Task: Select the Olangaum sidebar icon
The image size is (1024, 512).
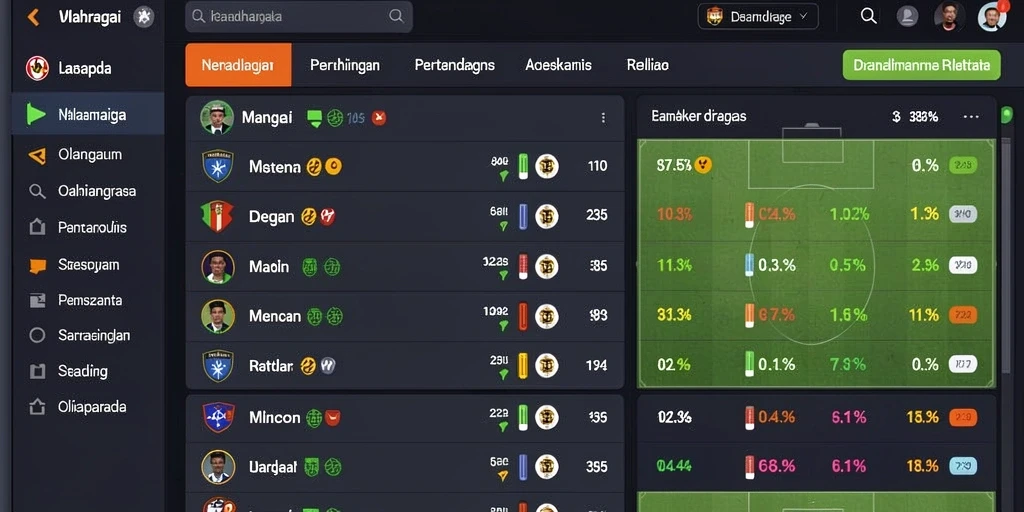Action: 37,155
